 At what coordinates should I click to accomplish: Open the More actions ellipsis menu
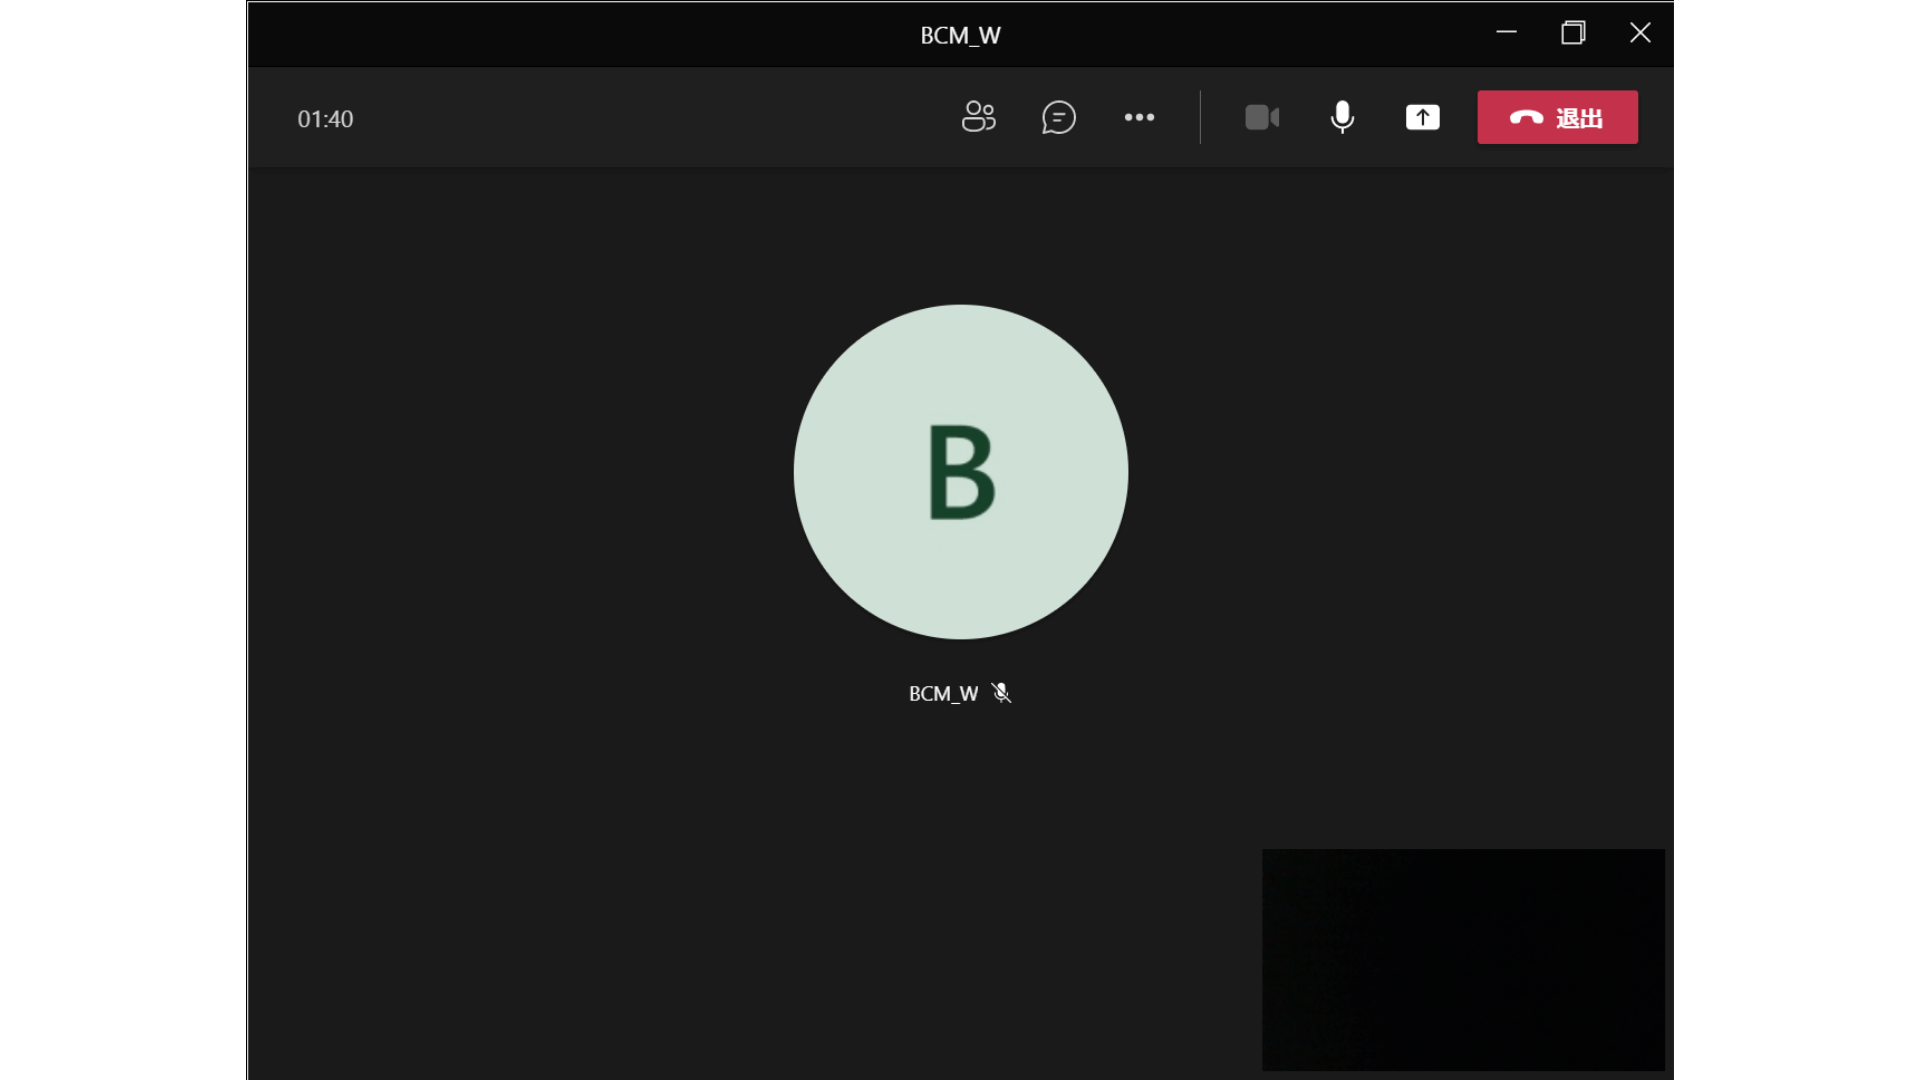click(x=1139, y=117)
